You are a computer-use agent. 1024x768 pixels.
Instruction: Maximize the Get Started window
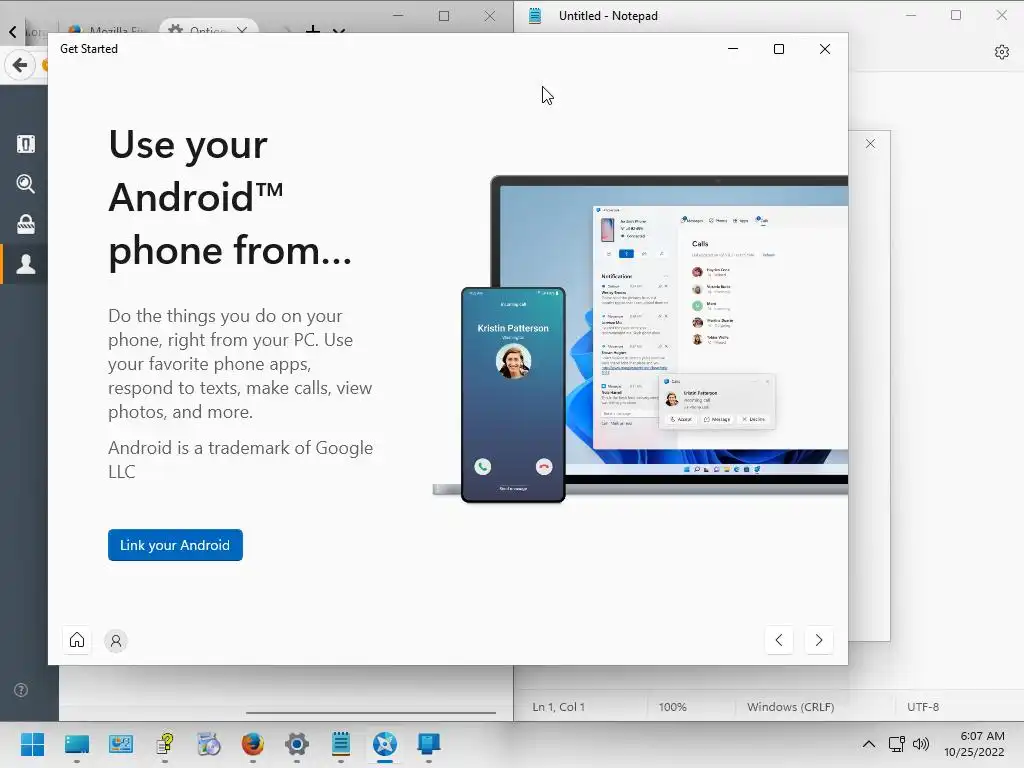tap(778, 49)
